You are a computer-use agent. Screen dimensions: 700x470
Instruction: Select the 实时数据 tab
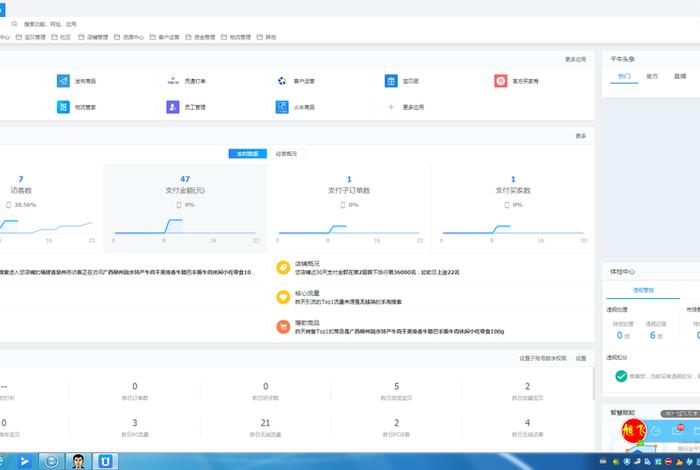click(x=247, y=154)
